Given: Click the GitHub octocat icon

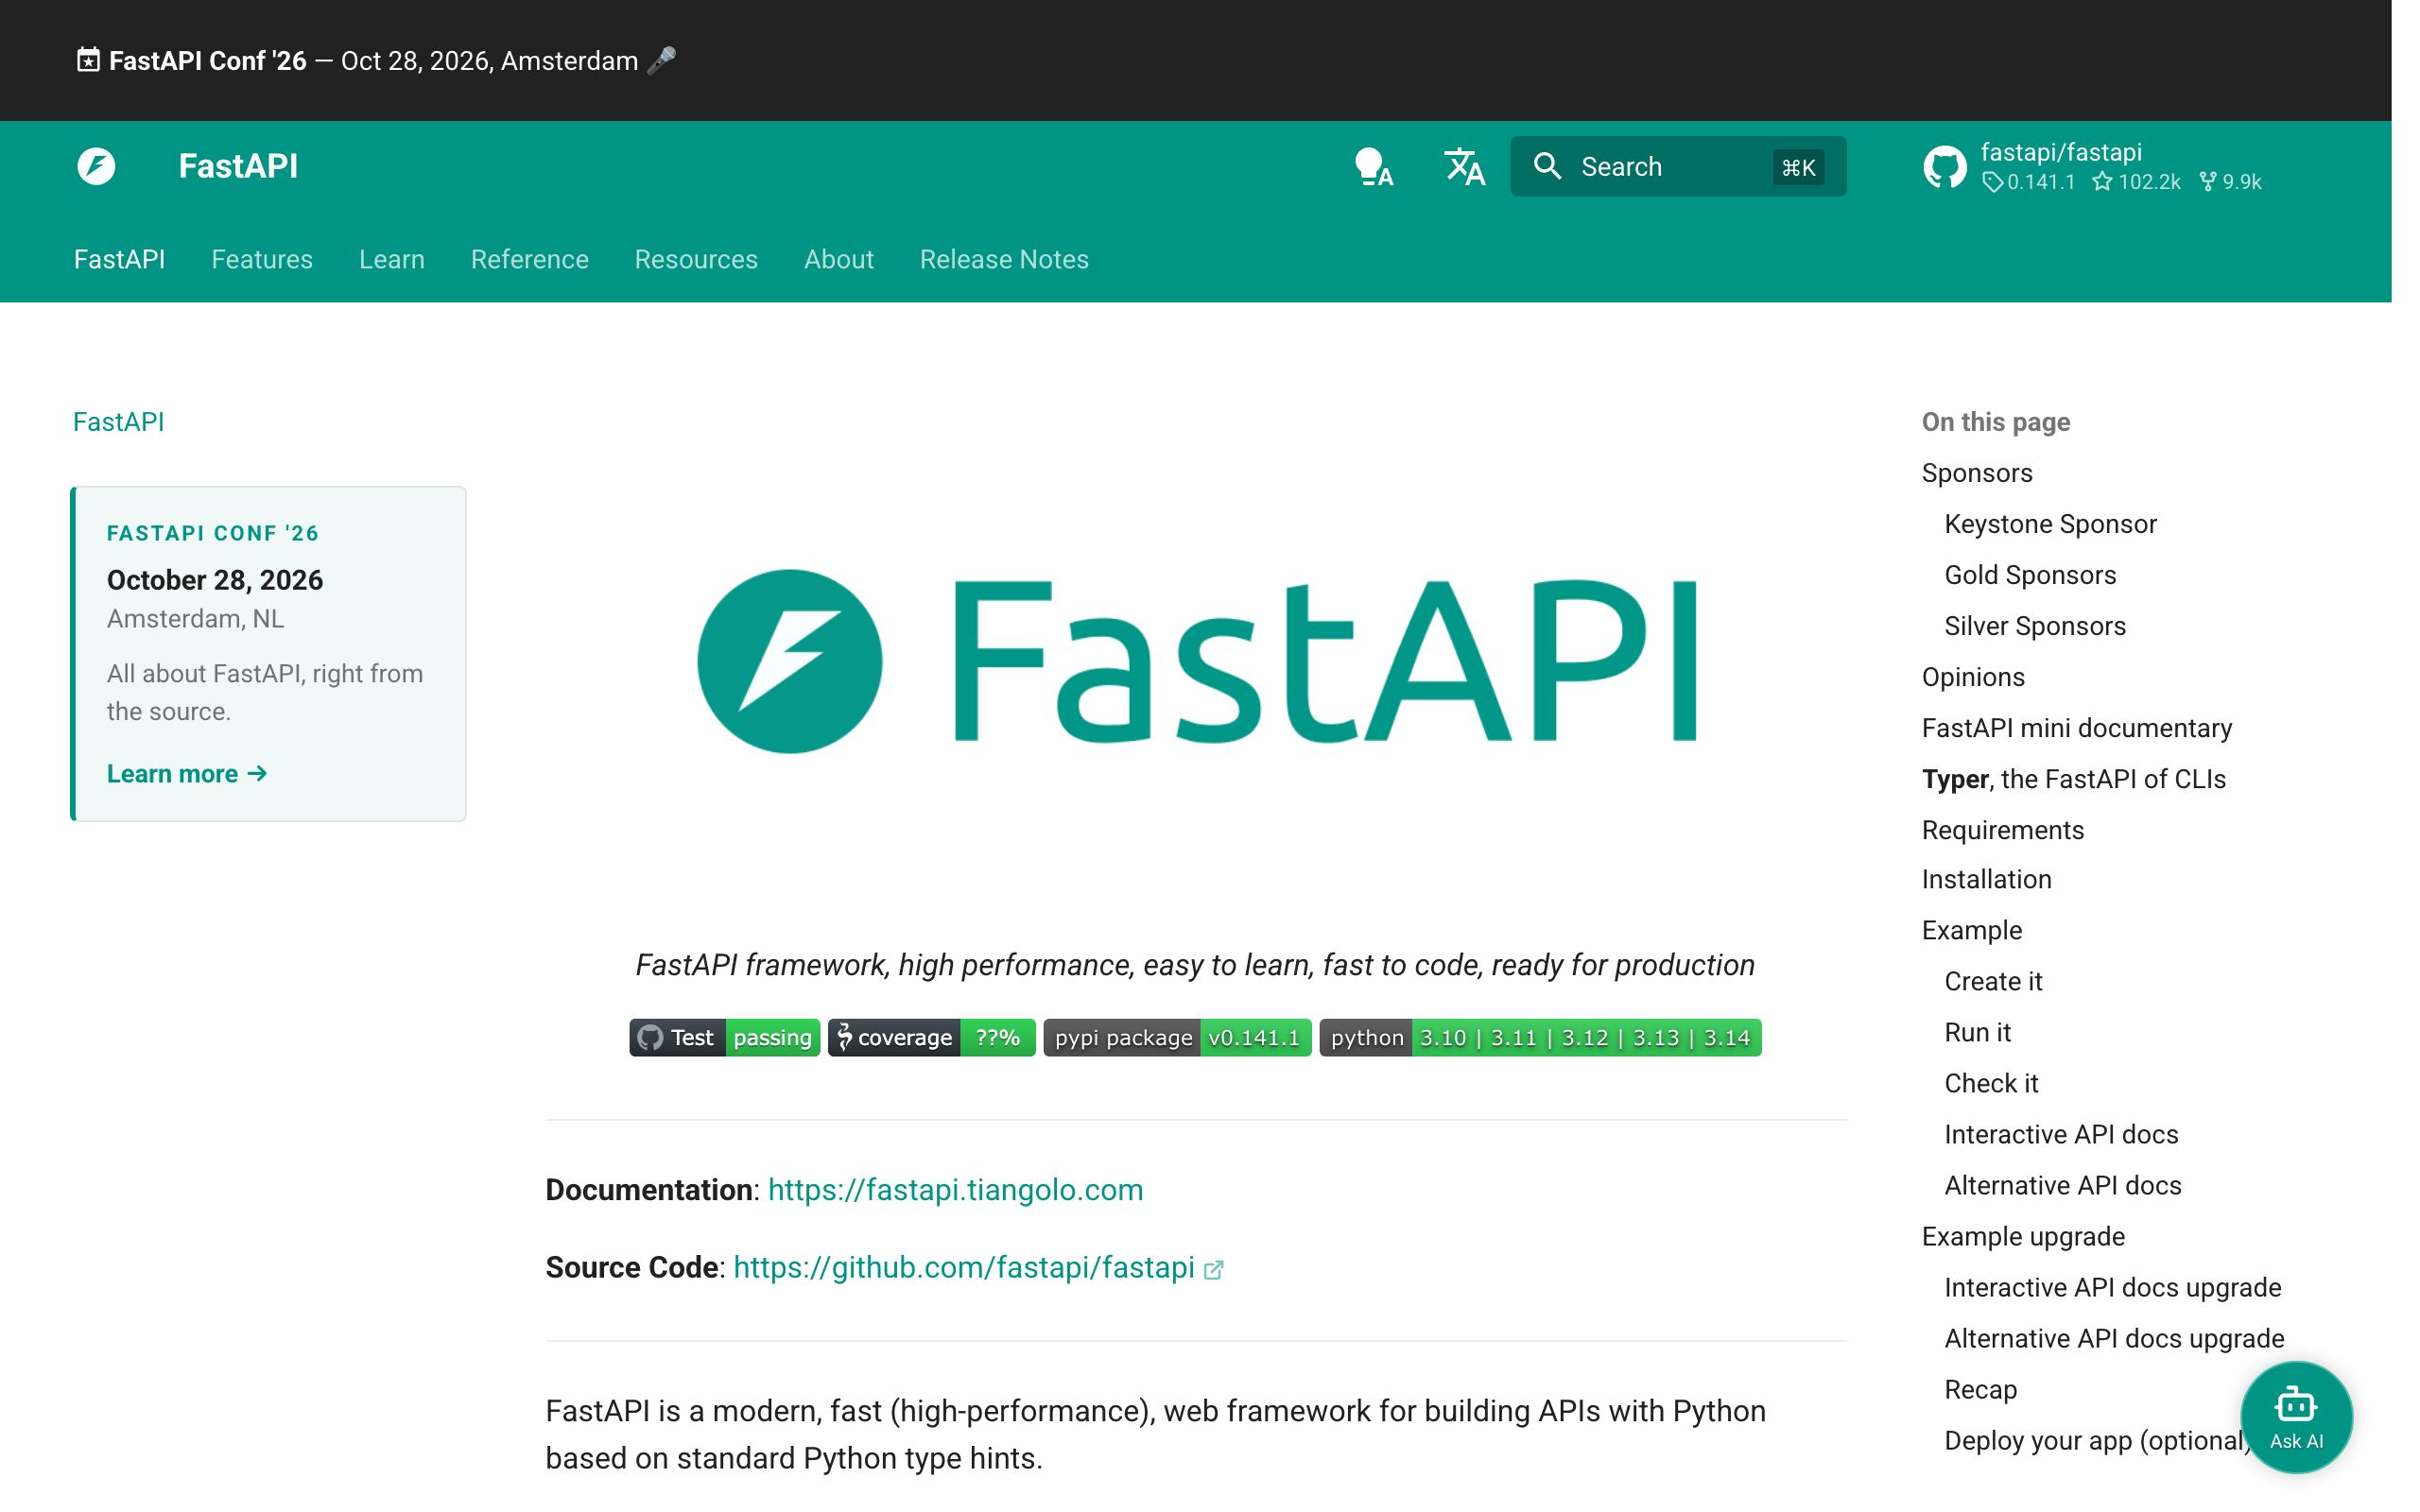Looking at the screenshot, I should [x=1944, y=167].
